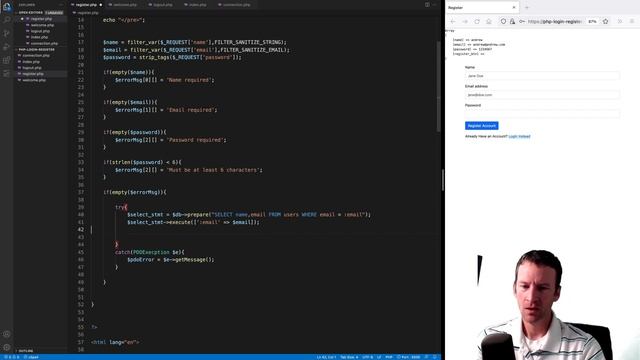Click the Email address input field

pyautogui.click(x=542, y=95)
